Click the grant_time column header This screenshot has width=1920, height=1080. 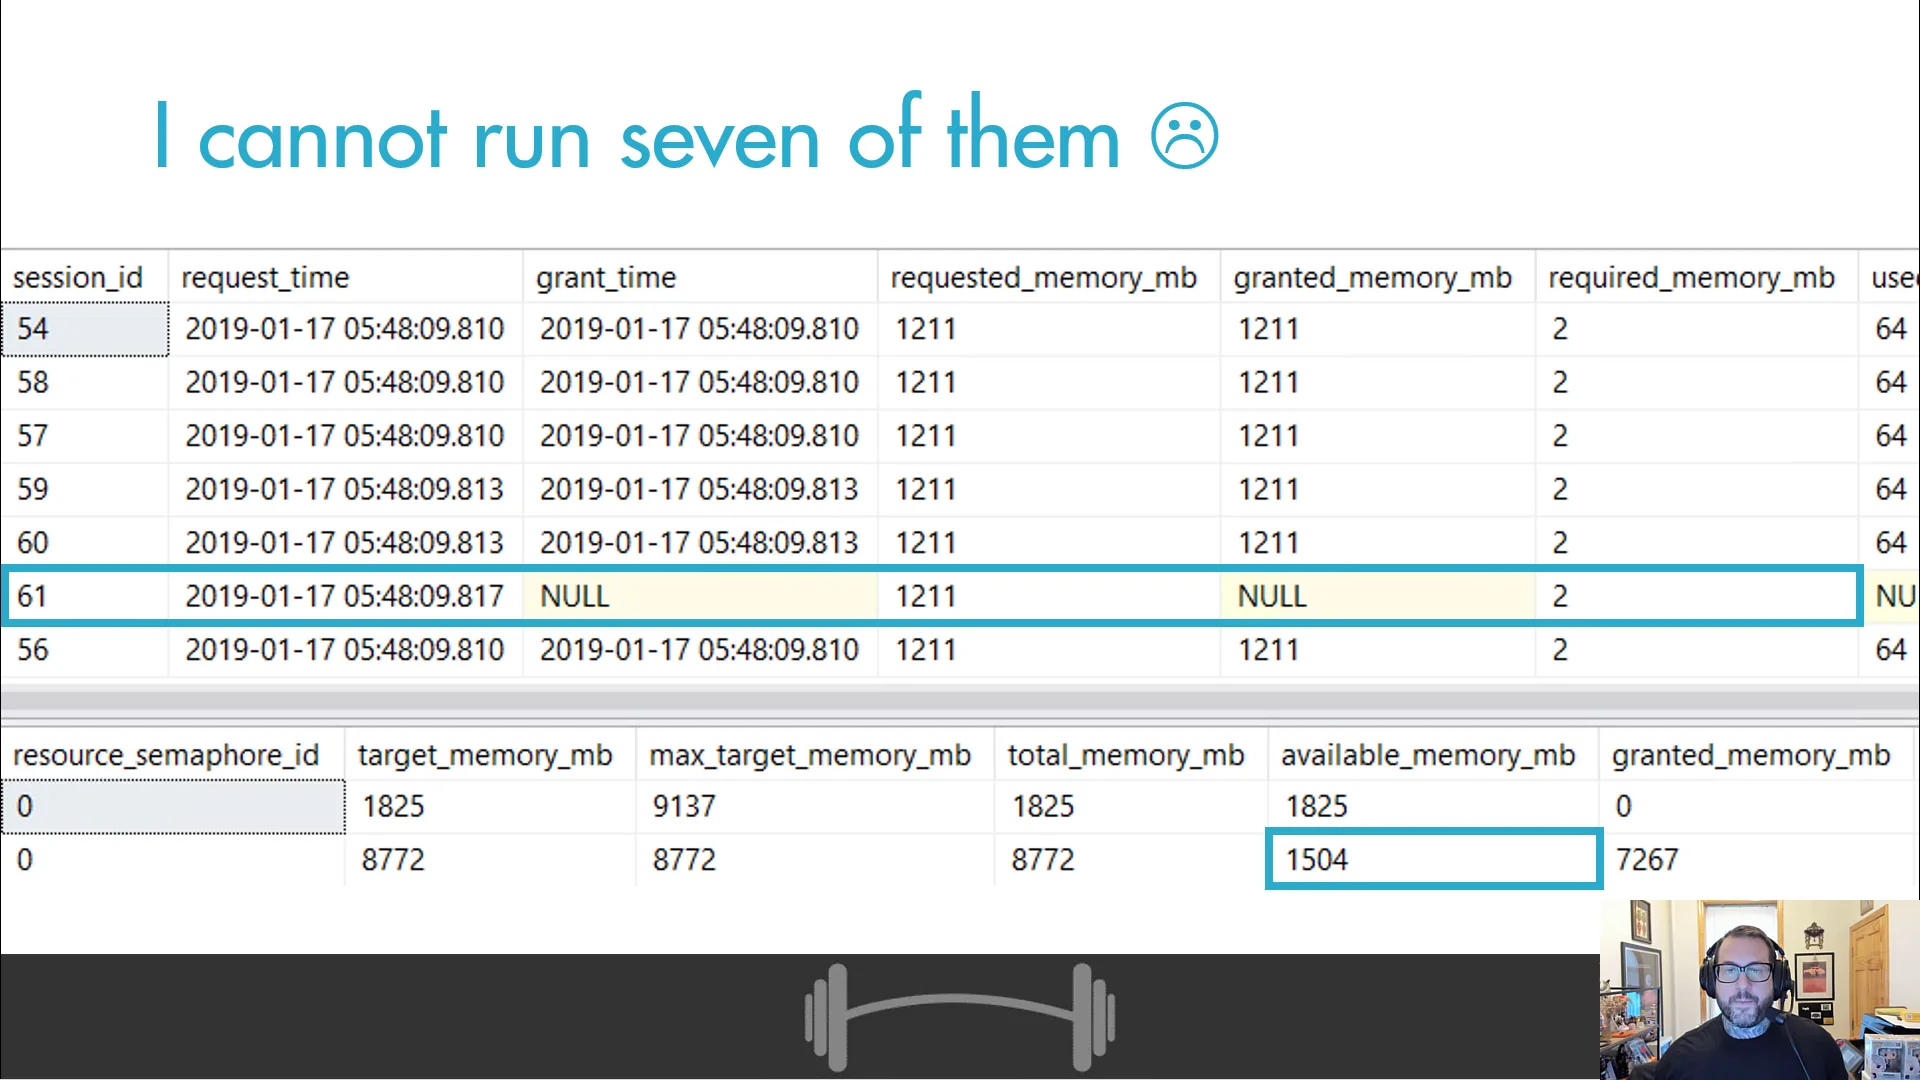click(606, 277)
